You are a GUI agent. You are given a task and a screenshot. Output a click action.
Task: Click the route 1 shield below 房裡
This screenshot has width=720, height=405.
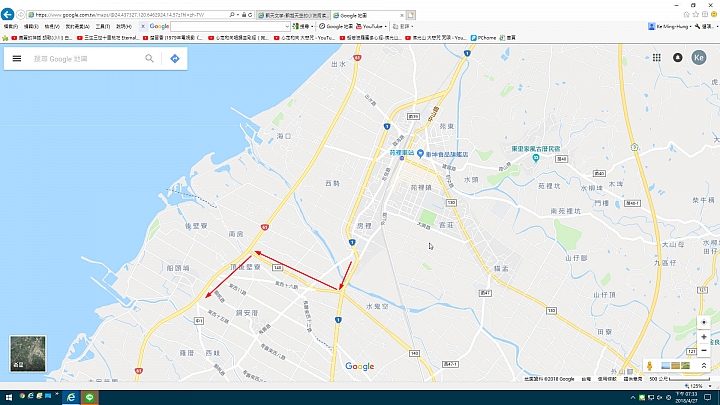352,242
